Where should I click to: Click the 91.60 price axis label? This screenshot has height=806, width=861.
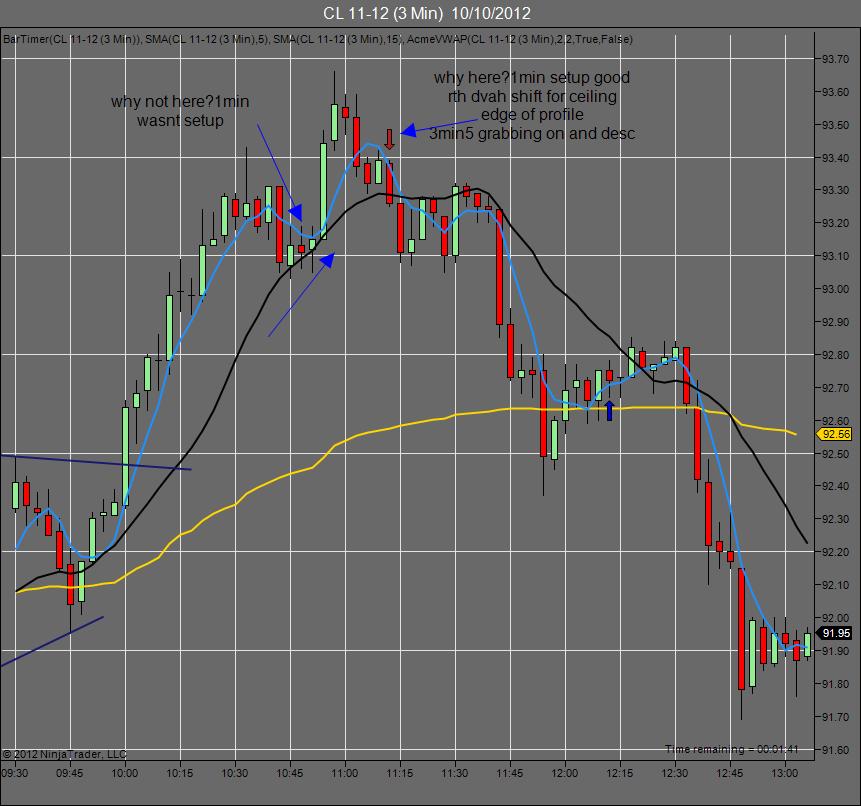click(835, 750)
